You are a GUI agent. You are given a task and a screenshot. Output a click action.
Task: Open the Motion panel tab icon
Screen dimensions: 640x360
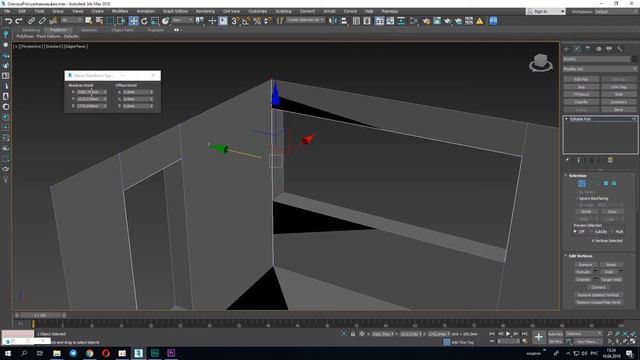[598, 49]
